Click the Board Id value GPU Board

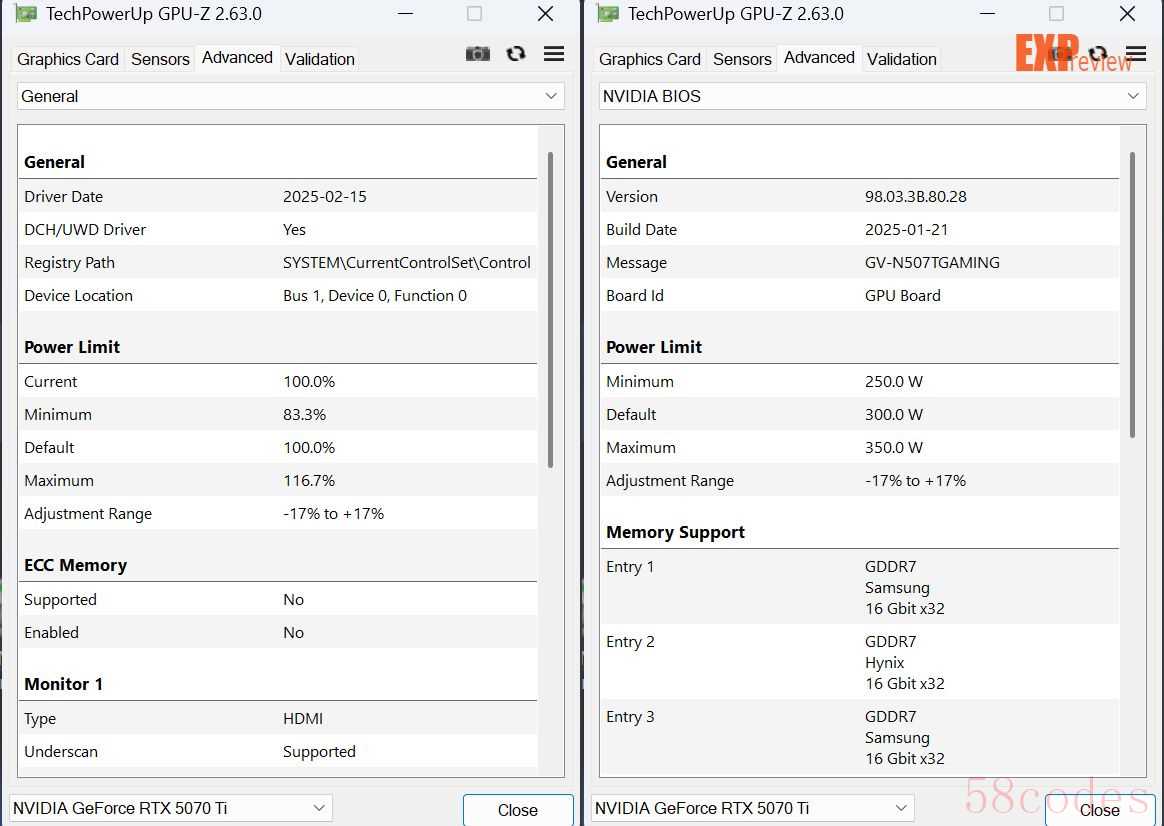tap(903, 295)
